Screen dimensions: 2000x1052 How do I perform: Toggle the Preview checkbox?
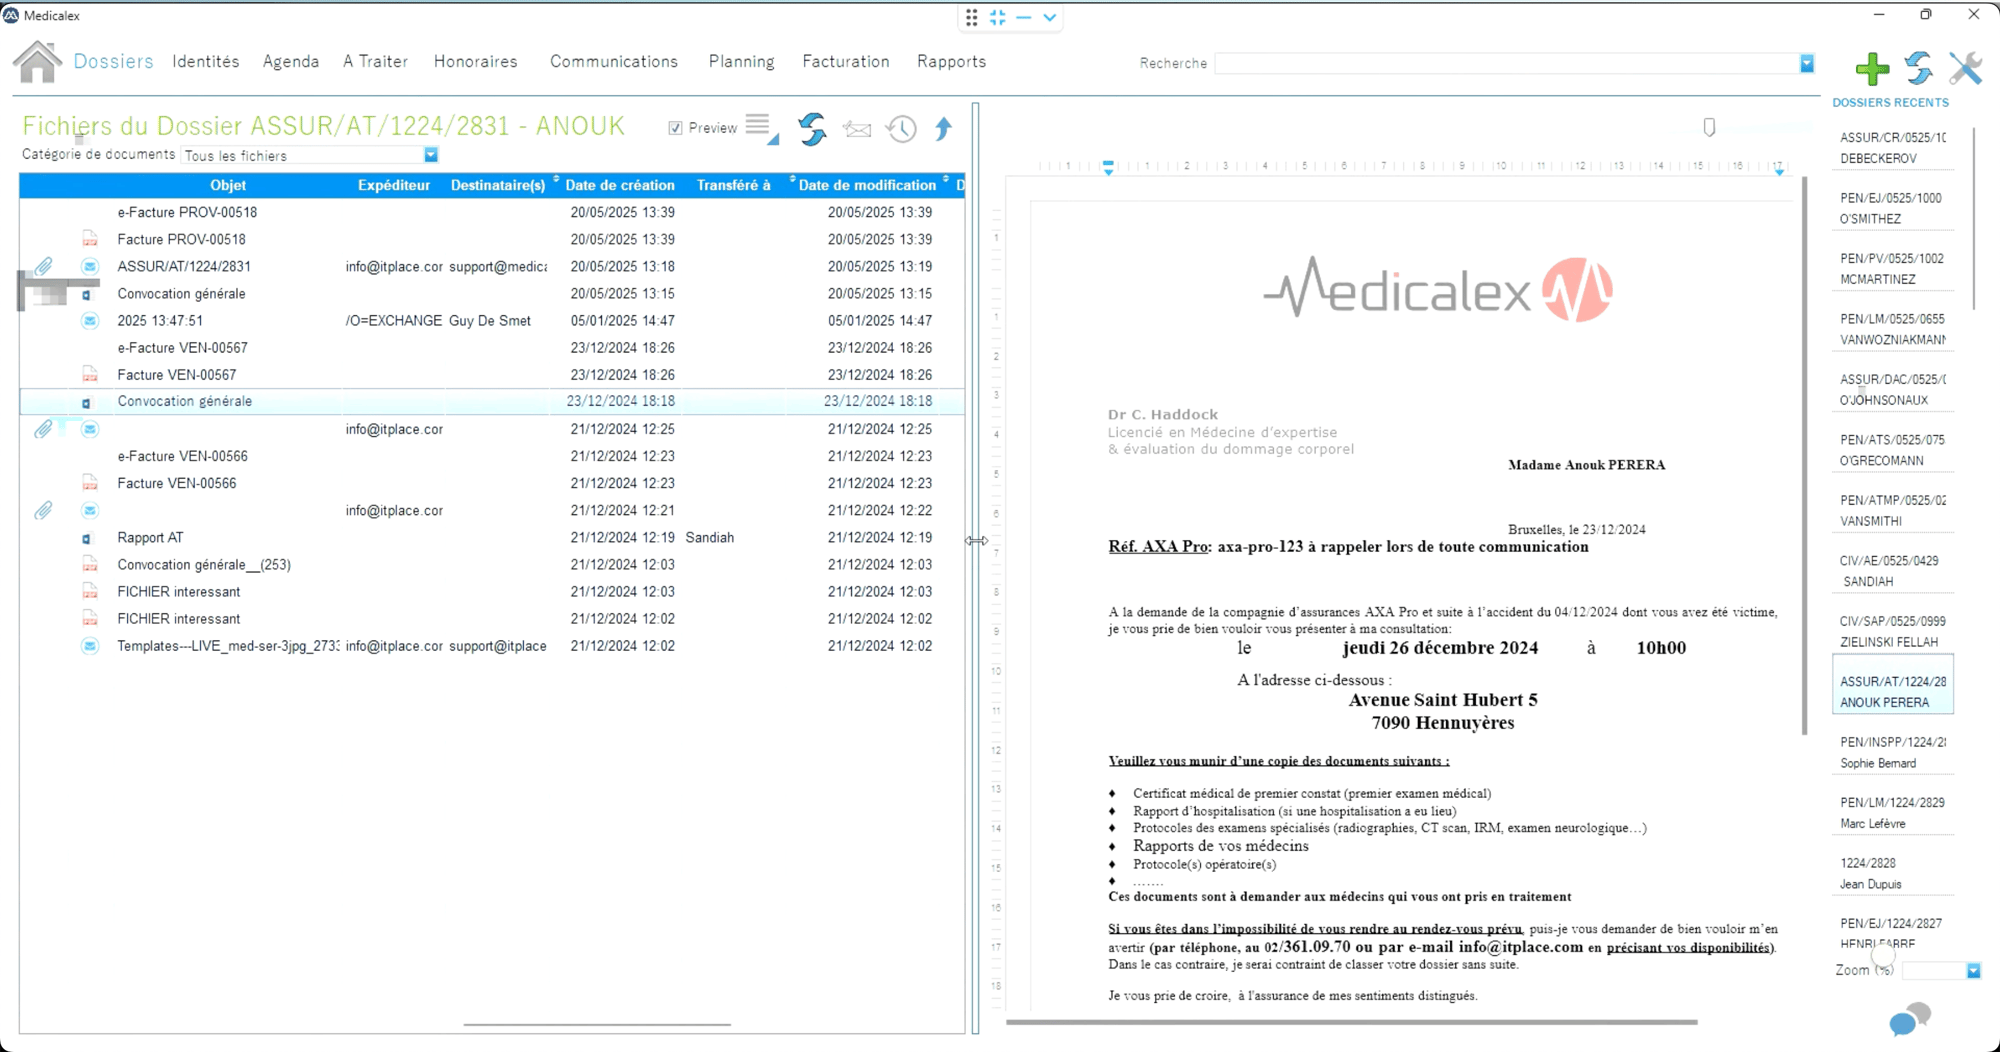pyautogui.click(x=676, y=128)
